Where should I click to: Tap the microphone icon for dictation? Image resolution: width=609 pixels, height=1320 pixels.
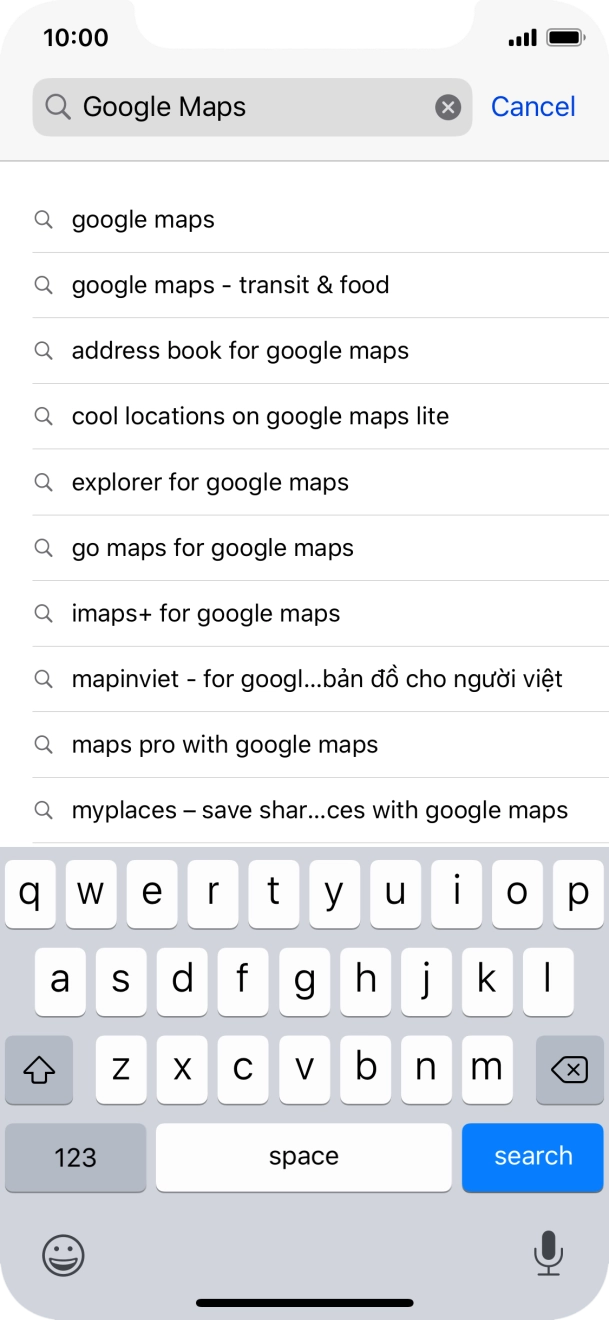(x=547, y=1255)
